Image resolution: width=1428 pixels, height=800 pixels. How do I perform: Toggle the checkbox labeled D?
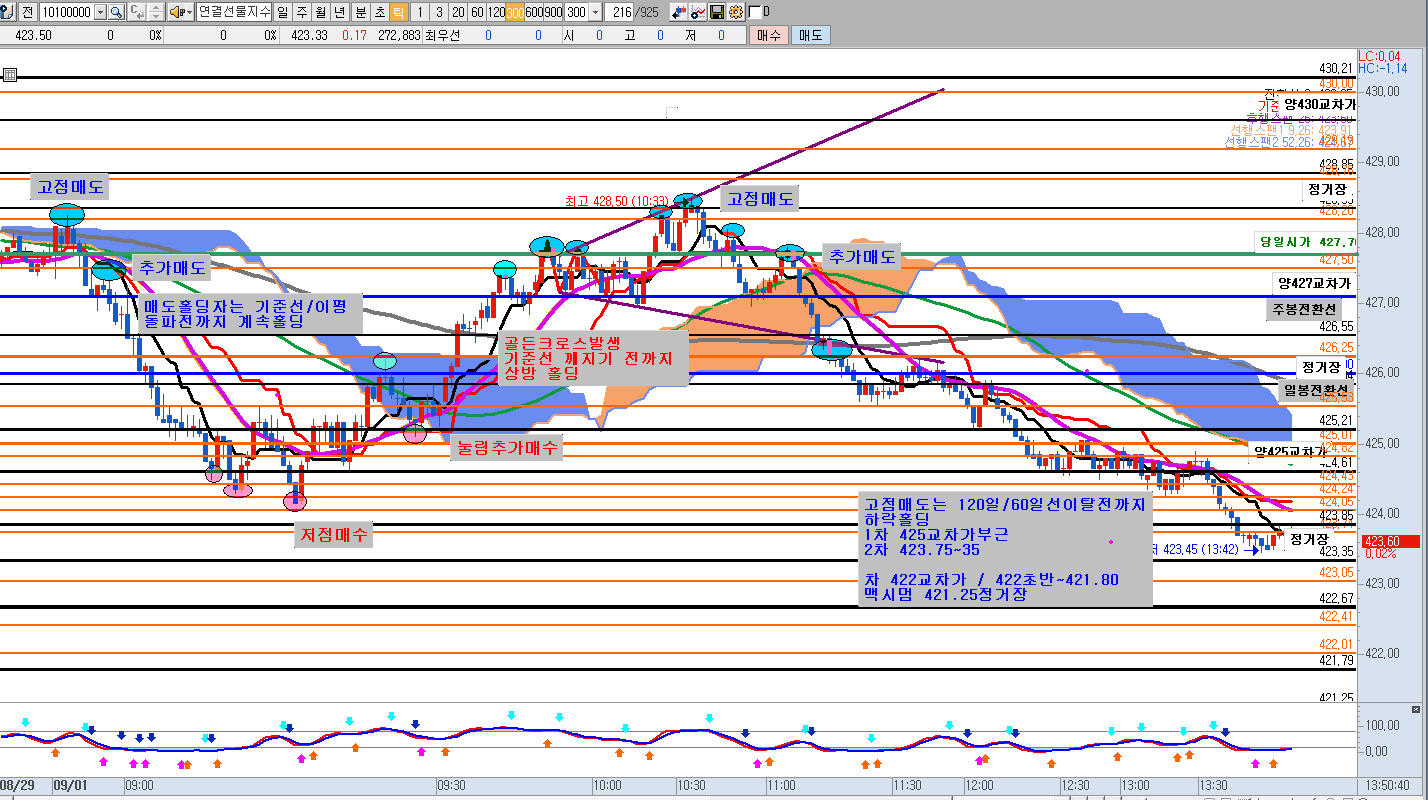point(754,12)
